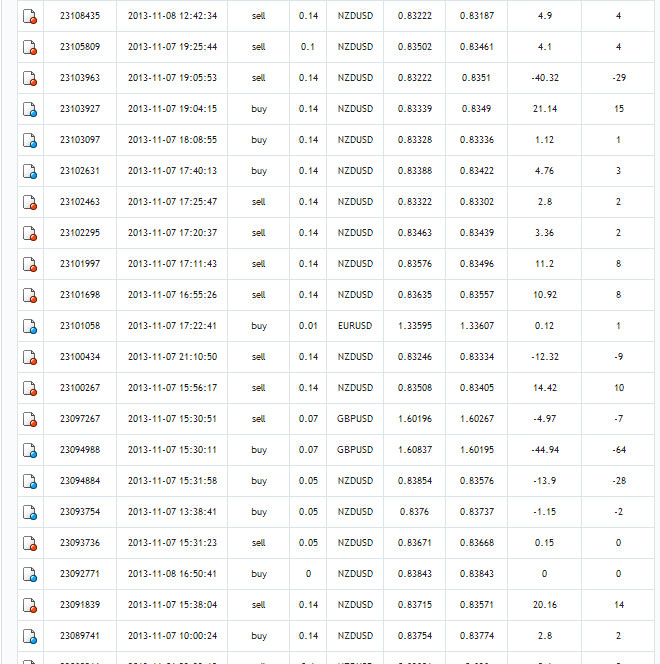Click close price 1.33607
The height and width of the screenshot is (664, 660).
tap(477, 326)
